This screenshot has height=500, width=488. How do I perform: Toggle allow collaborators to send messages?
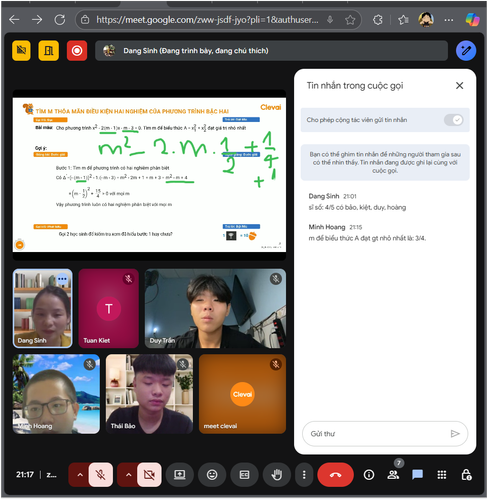click(454, 120)
